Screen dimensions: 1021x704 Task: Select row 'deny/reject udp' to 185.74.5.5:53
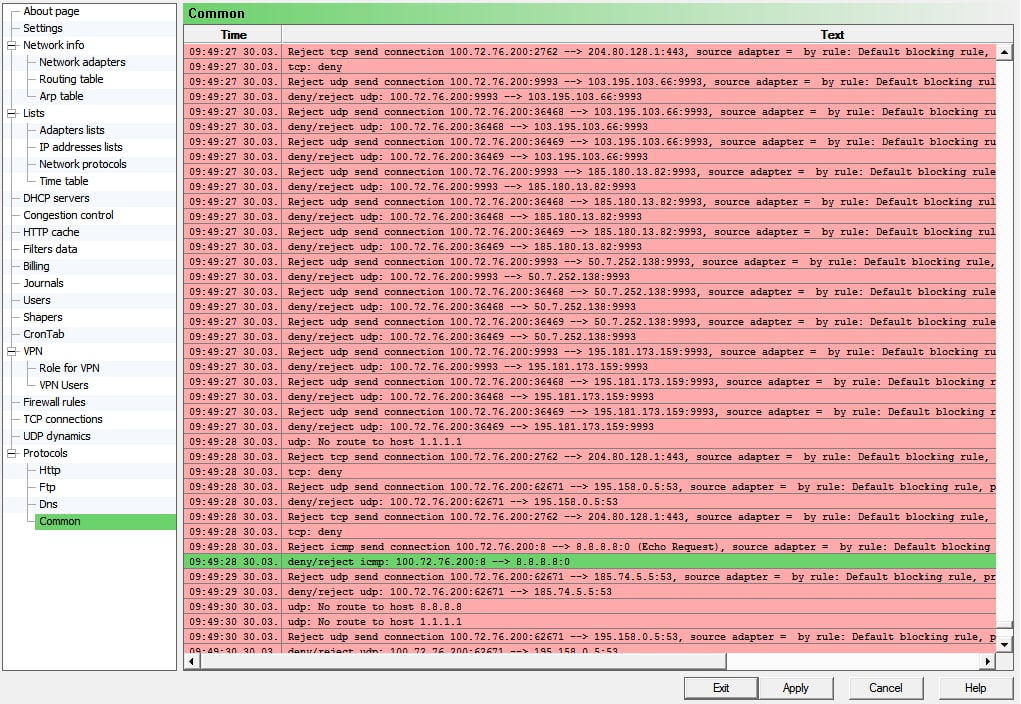click(589, 591)
